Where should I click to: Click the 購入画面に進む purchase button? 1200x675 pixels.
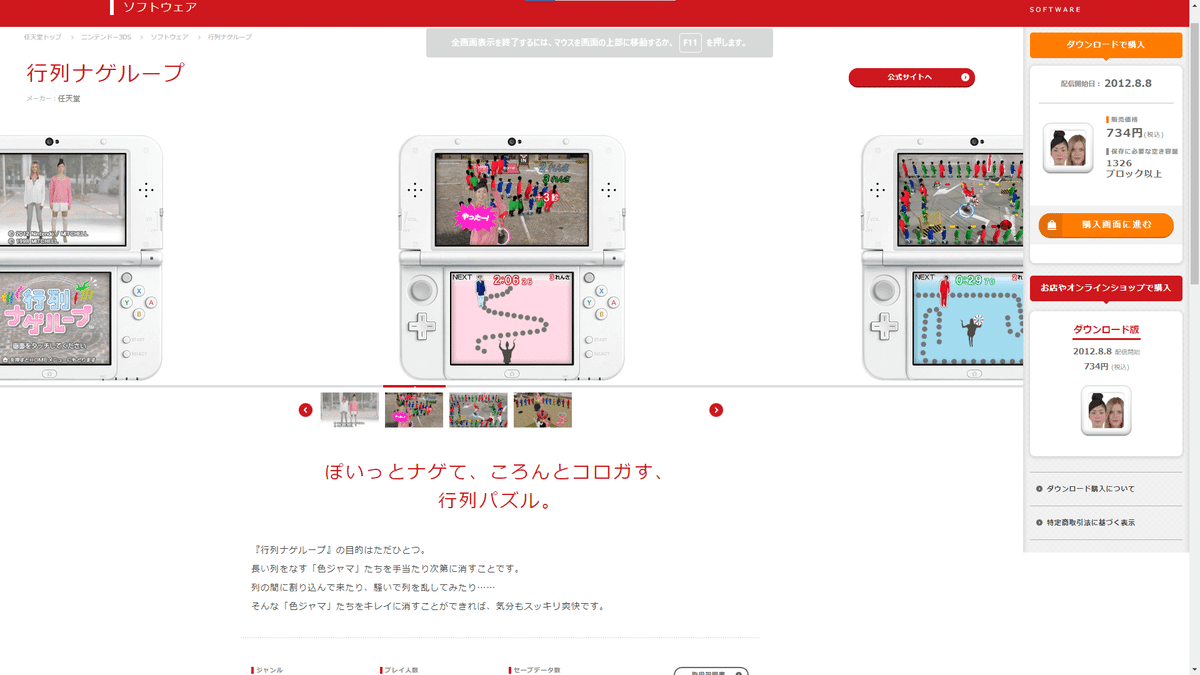pos(1106,225)
